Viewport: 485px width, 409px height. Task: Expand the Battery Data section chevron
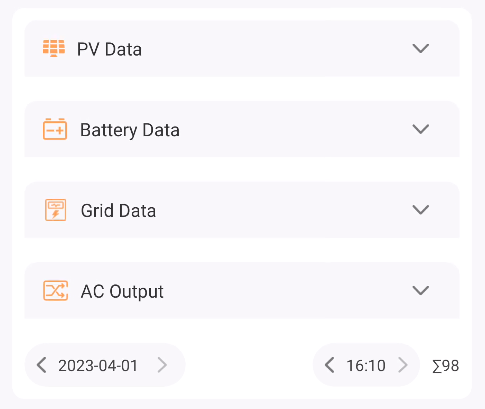point(421,129)
